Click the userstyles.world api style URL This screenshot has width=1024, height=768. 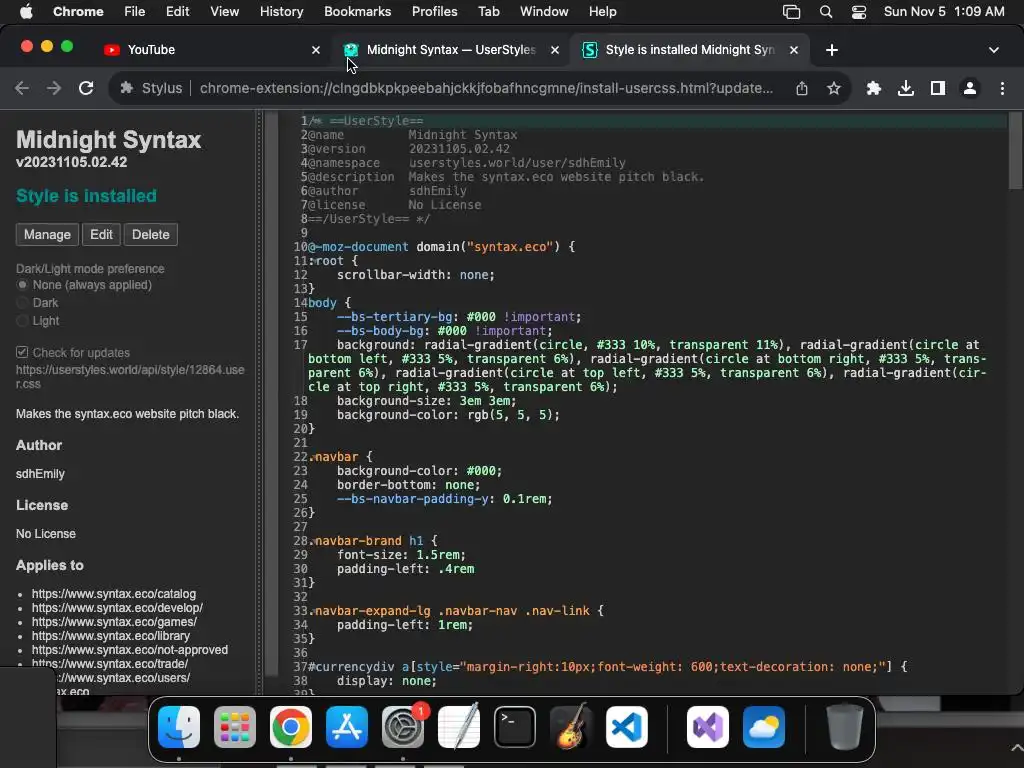point(130,377)
